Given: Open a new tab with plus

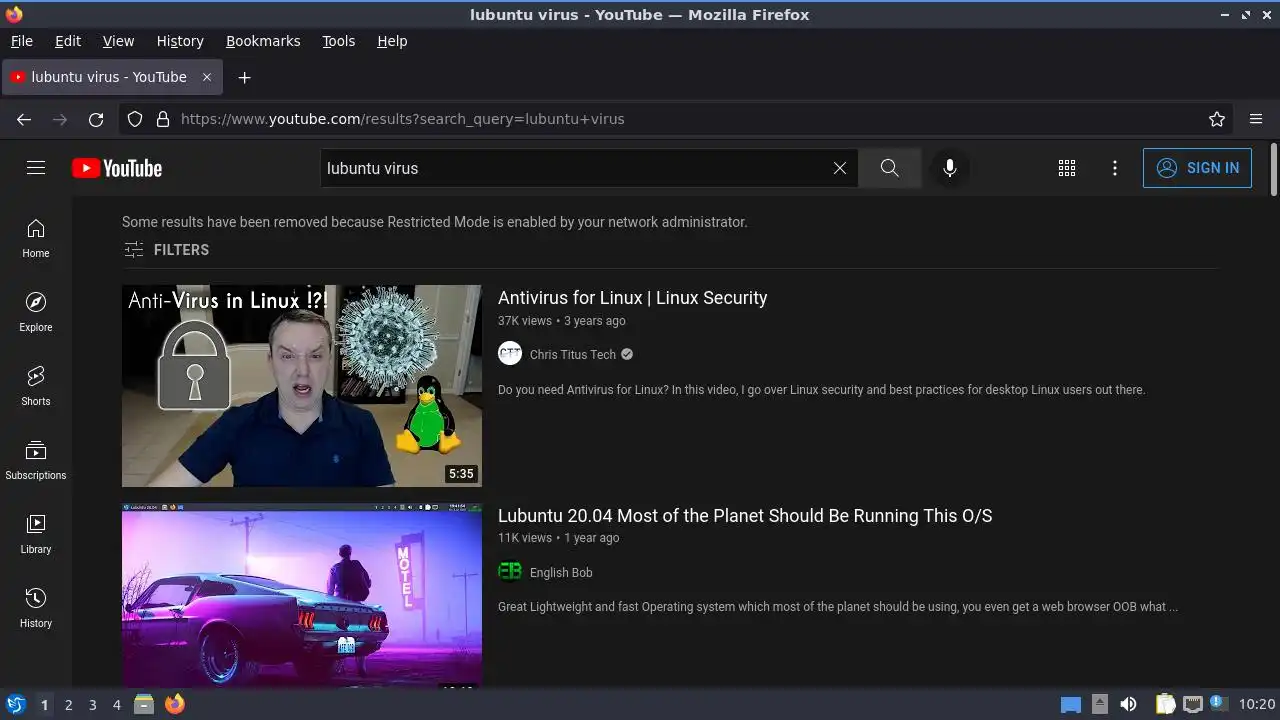Looking at the screenshot, I should point(244,77).
